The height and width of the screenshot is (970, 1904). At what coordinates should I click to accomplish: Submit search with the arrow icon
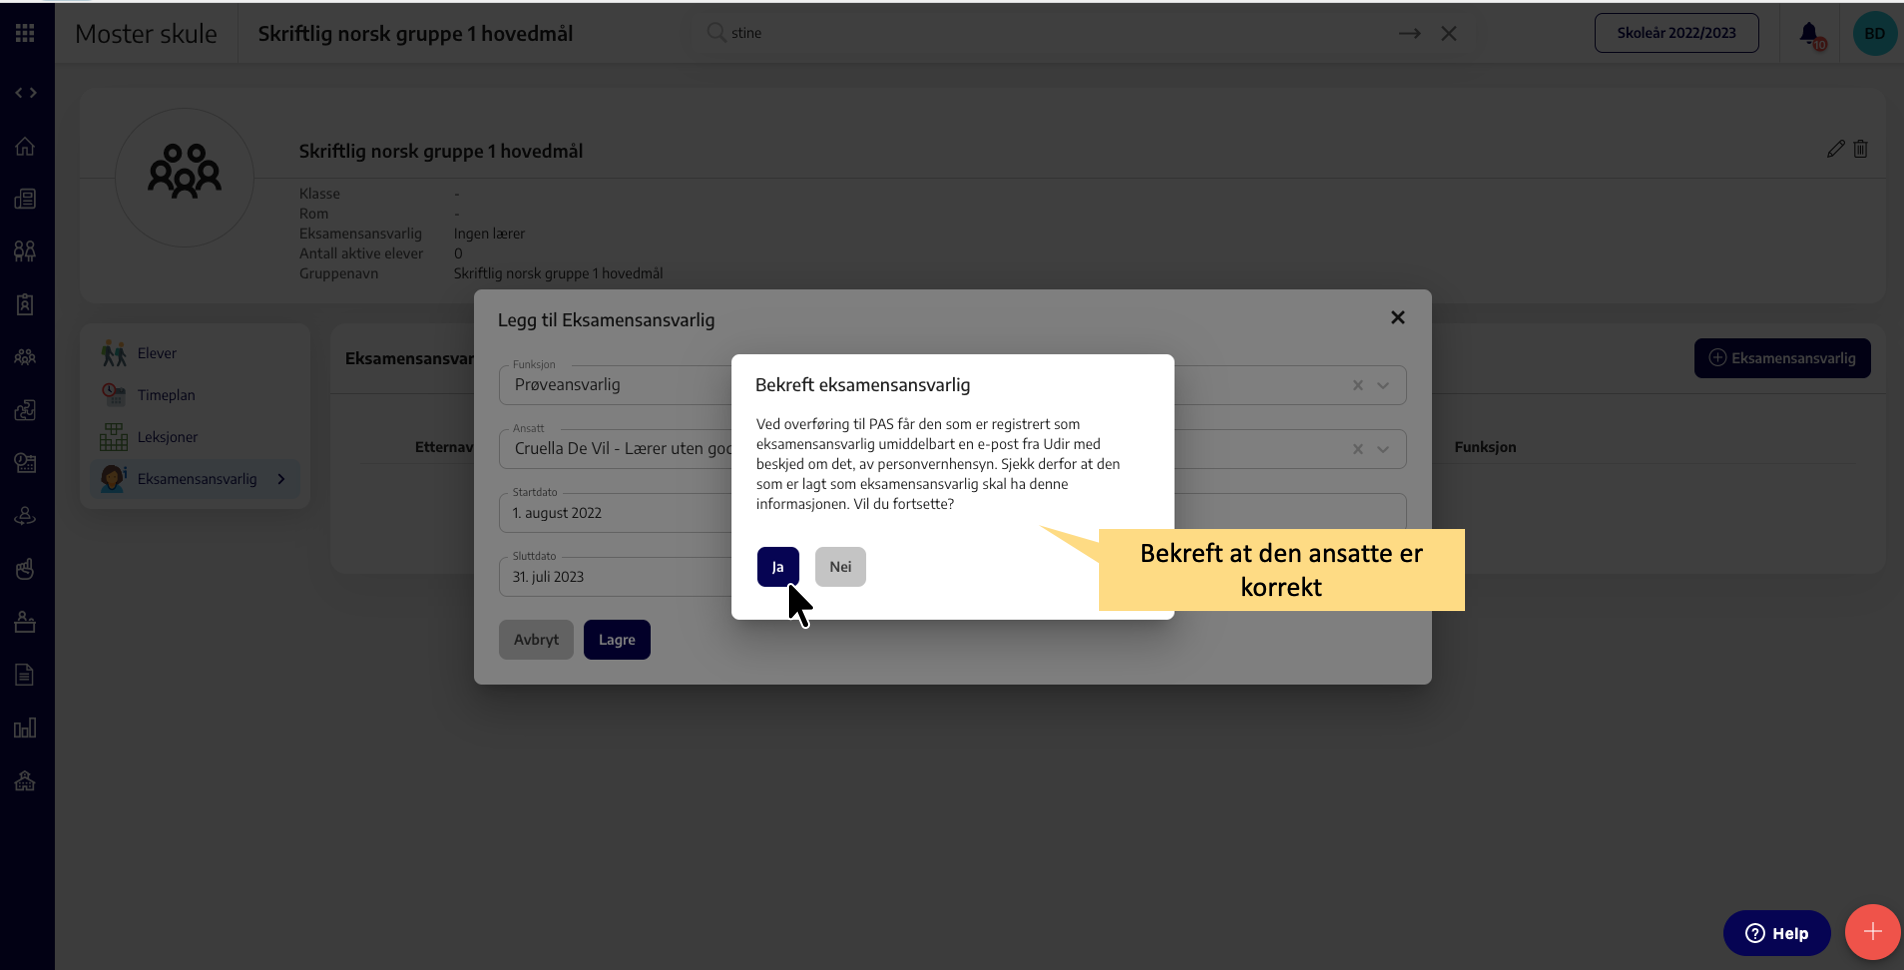1410,33
